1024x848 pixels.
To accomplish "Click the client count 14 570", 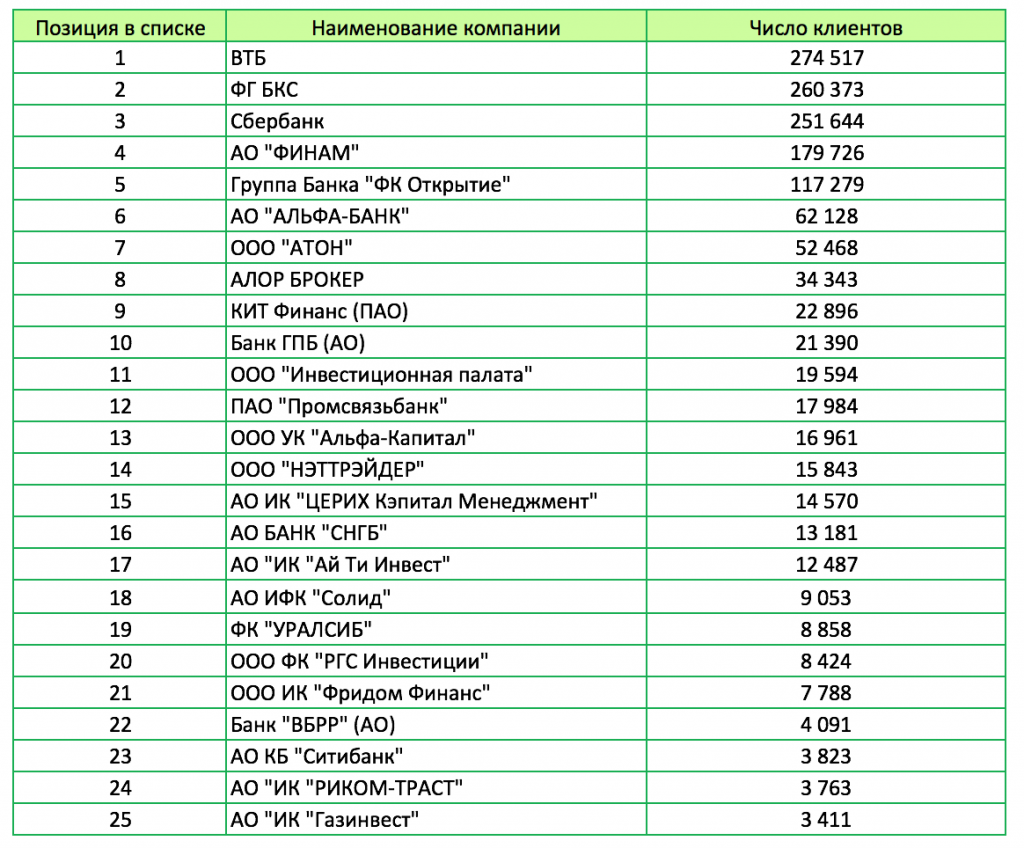I will [x=827, y=501].
